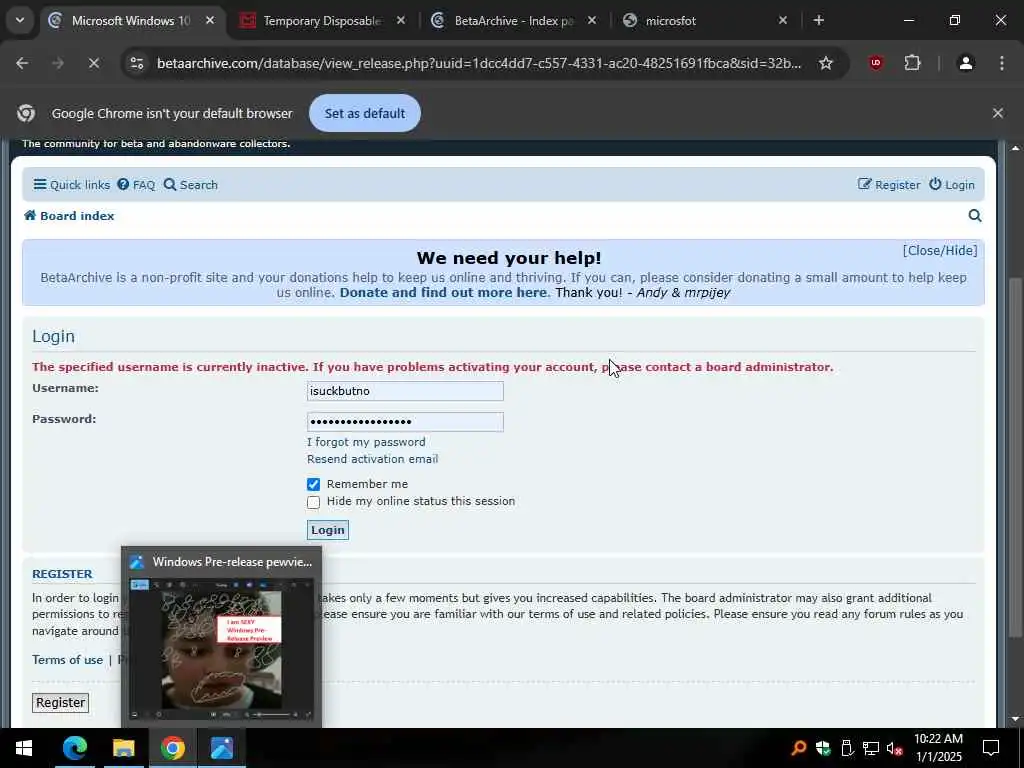Switch to the Microsoft Windows 10 tab
The width and height of the screenshot is (1024, 768).
(131, 21)
